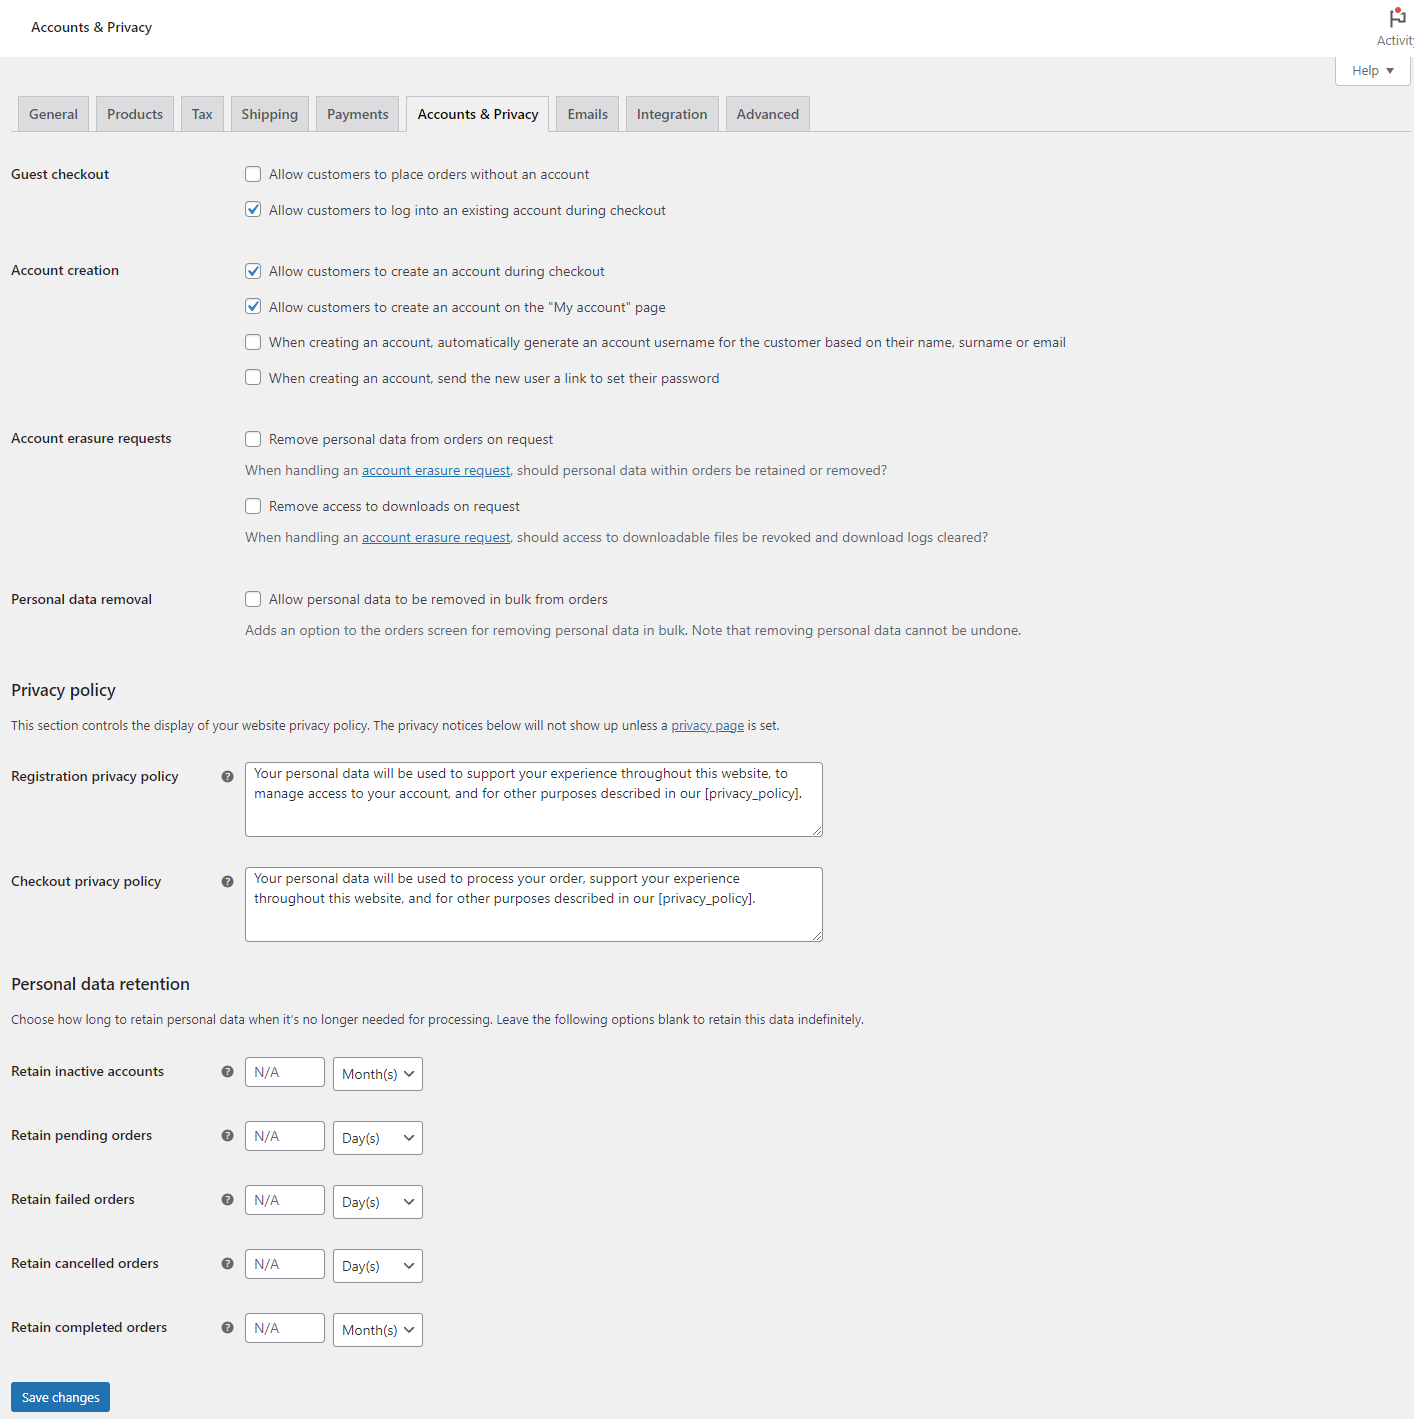
Task: Select the Accounts & Privacy tab
Action: (478, 114)
